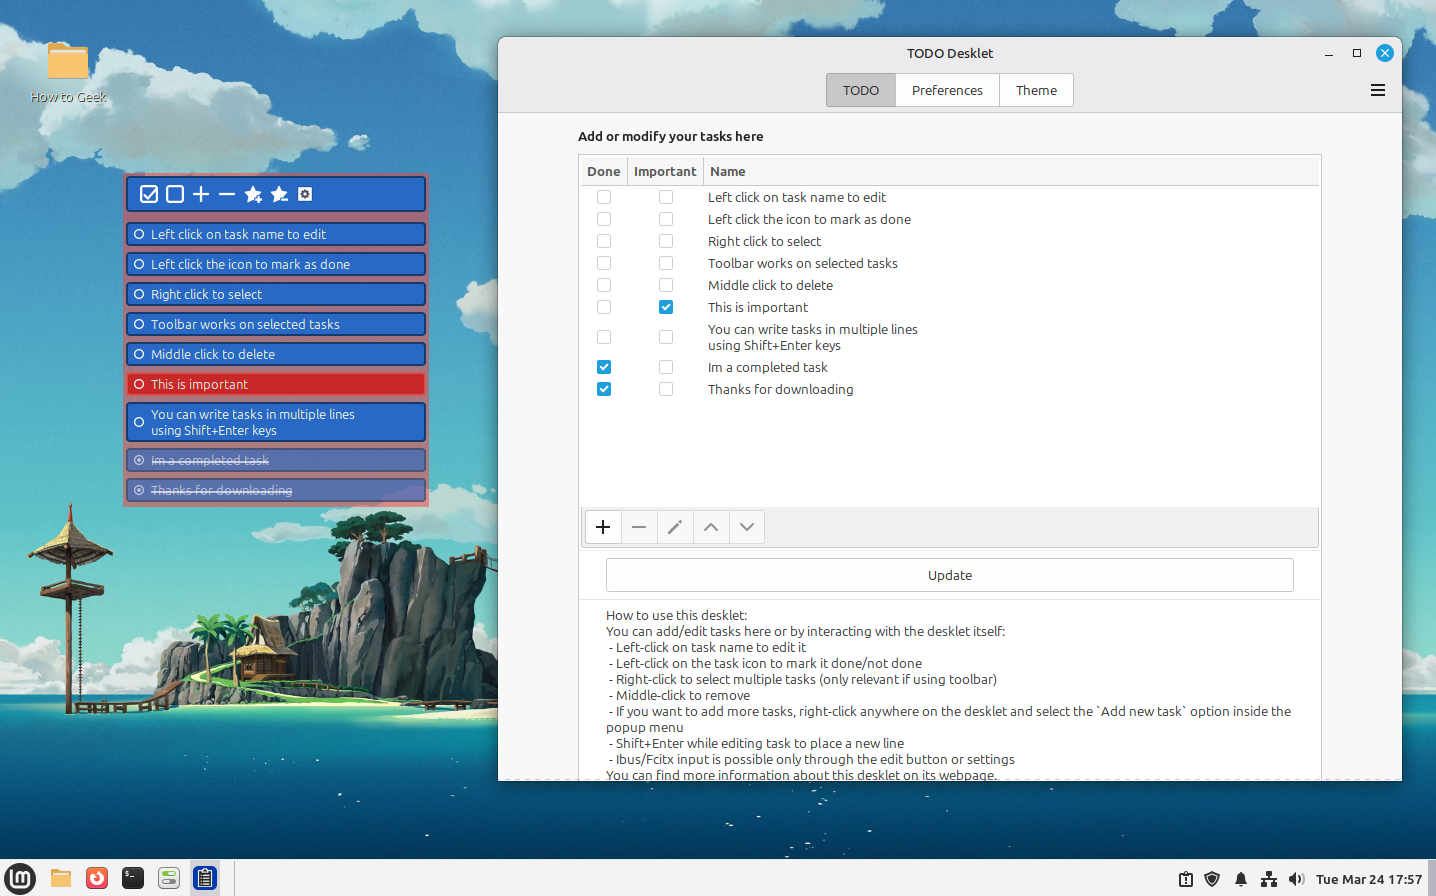Open the desklet settings gear icon
Viewport: 1436px width, 896px height.
[305, 194]
